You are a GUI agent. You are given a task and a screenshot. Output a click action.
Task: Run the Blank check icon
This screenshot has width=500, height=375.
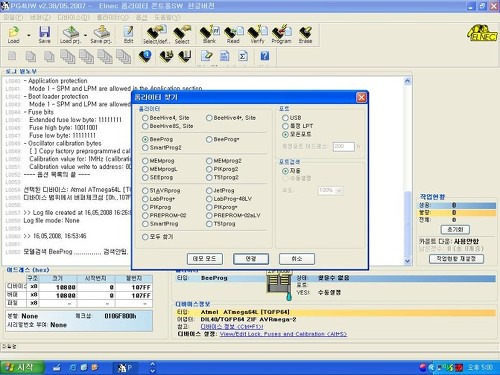(209, 34)
